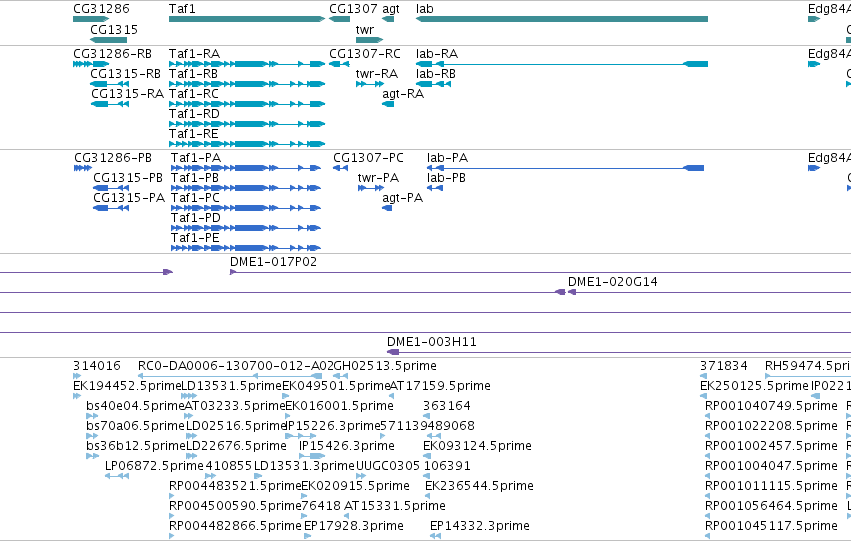Screen dimensions: 851x541
Task: Select the EK236544.5prime EST label
Action: point(479,487)
